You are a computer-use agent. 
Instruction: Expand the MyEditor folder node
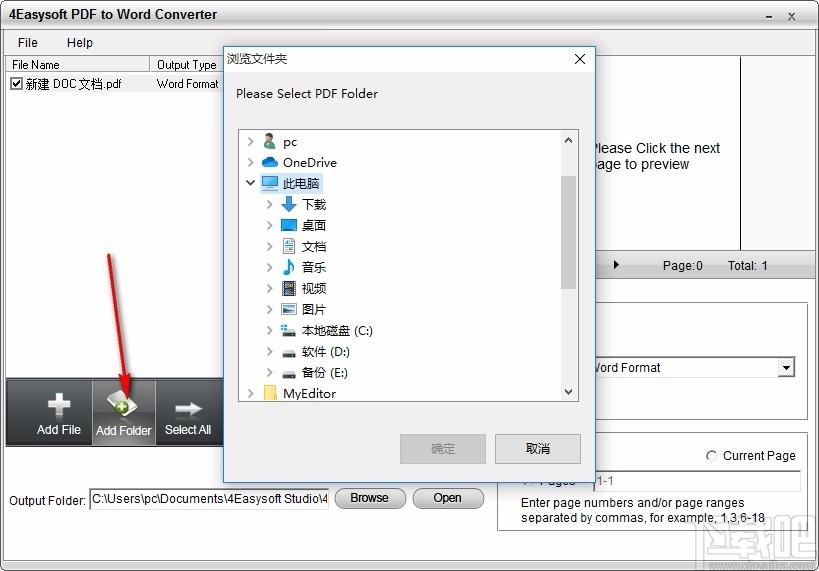click(251, 393)
